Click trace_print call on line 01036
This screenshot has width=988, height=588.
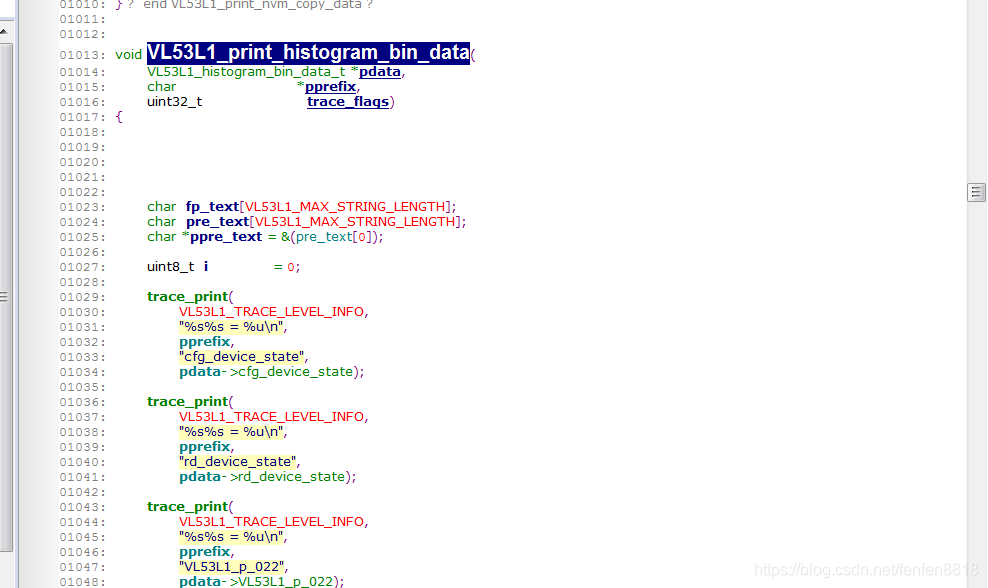(187, 402)
